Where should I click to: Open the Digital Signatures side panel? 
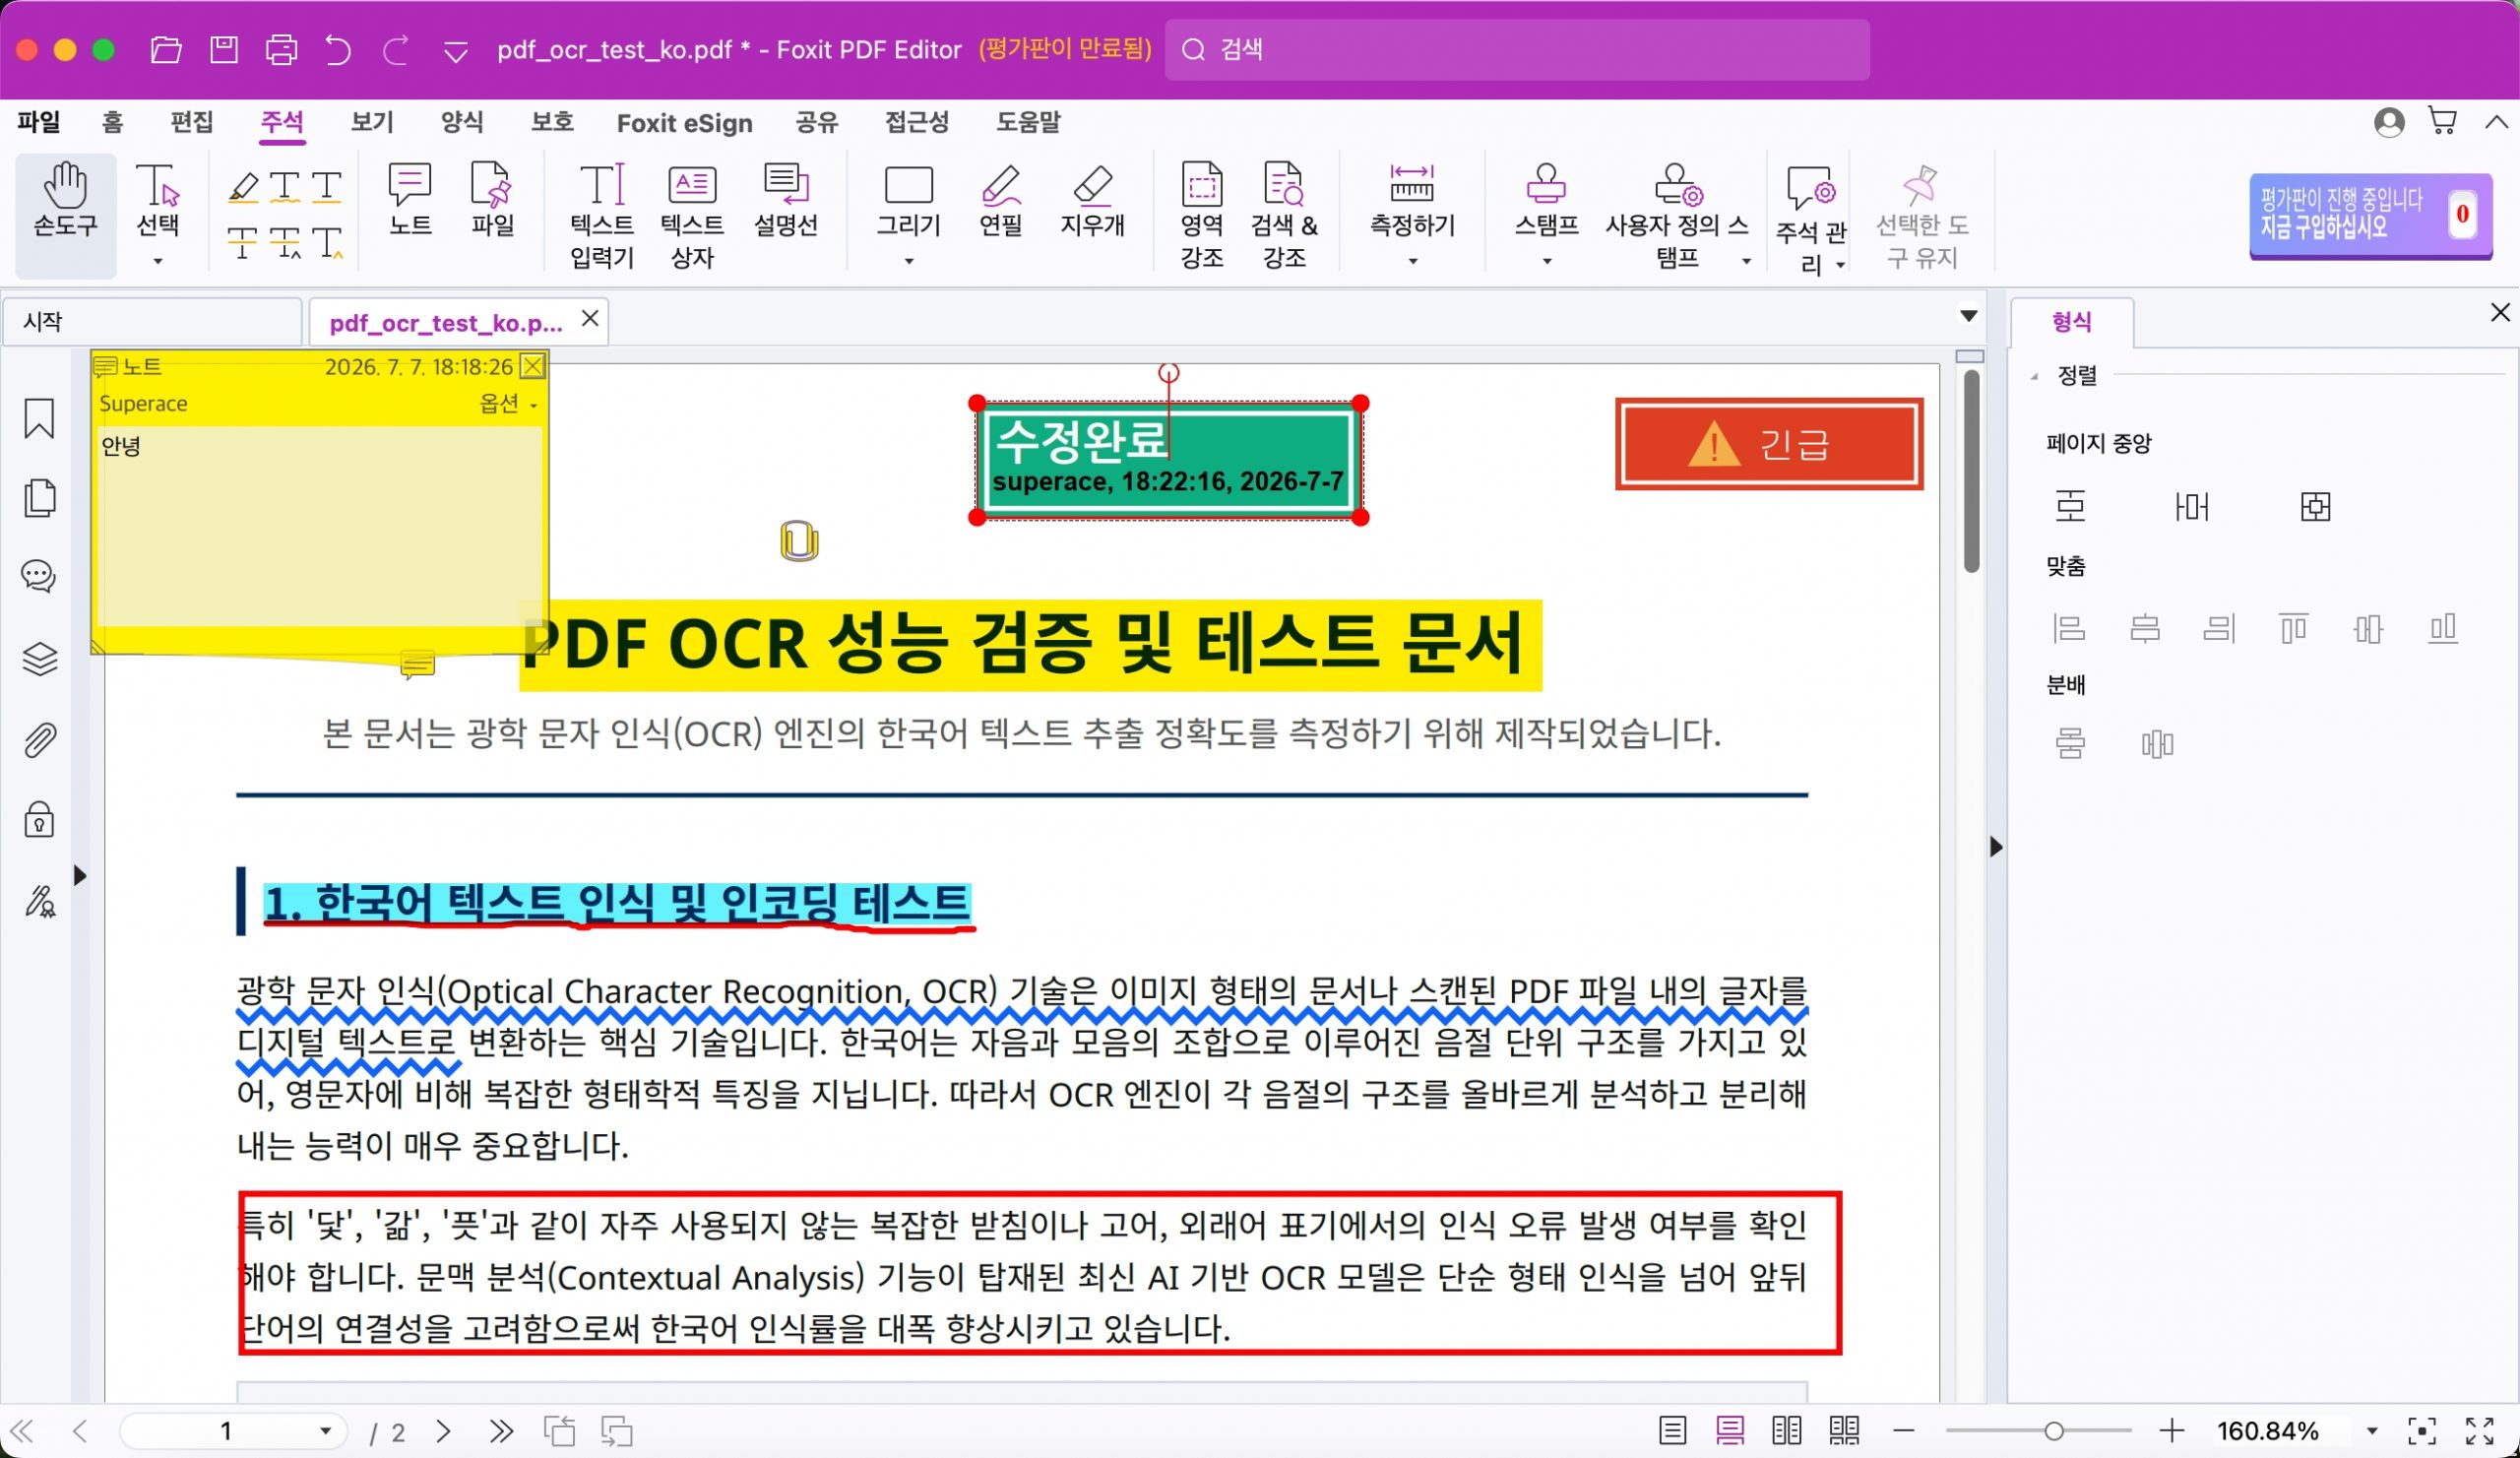pyautogui.click(x=39, y=901)
